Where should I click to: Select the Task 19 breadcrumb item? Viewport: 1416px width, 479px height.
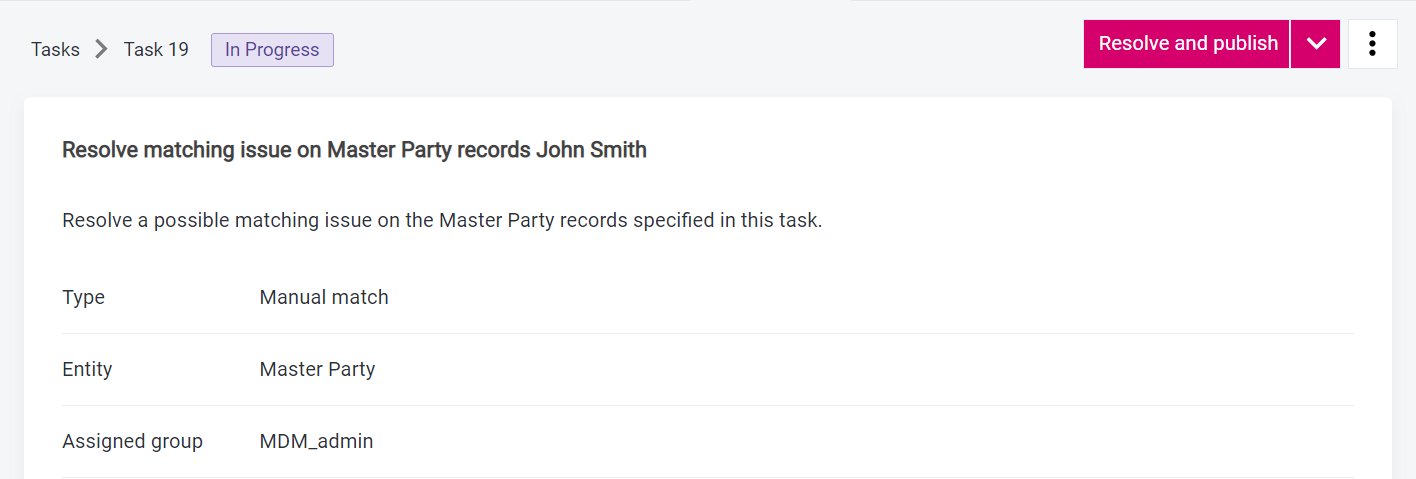(x=156, y=49)
